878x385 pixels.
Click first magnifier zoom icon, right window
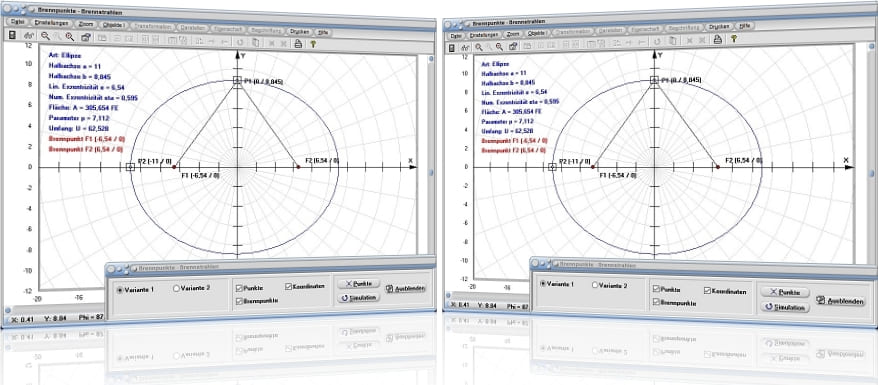tap(479, 47)
